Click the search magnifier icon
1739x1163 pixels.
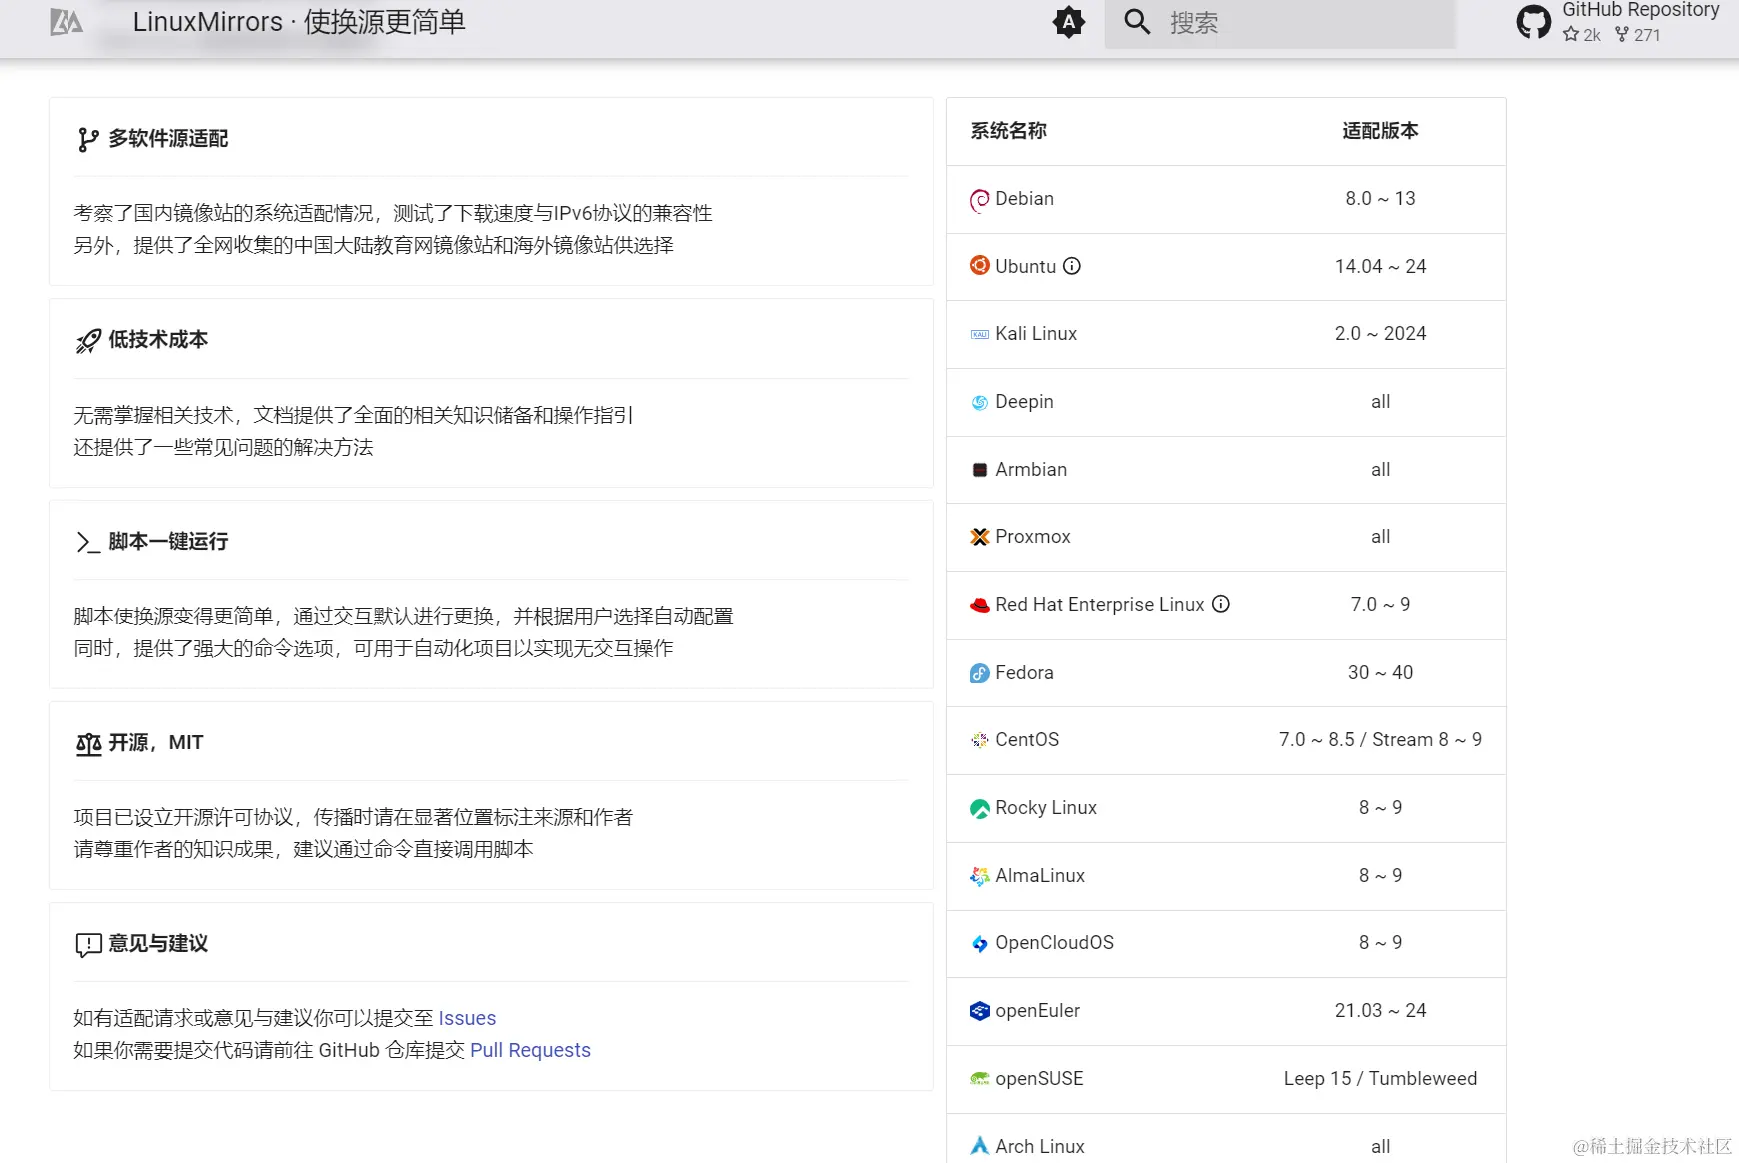tap(1137, 22)
